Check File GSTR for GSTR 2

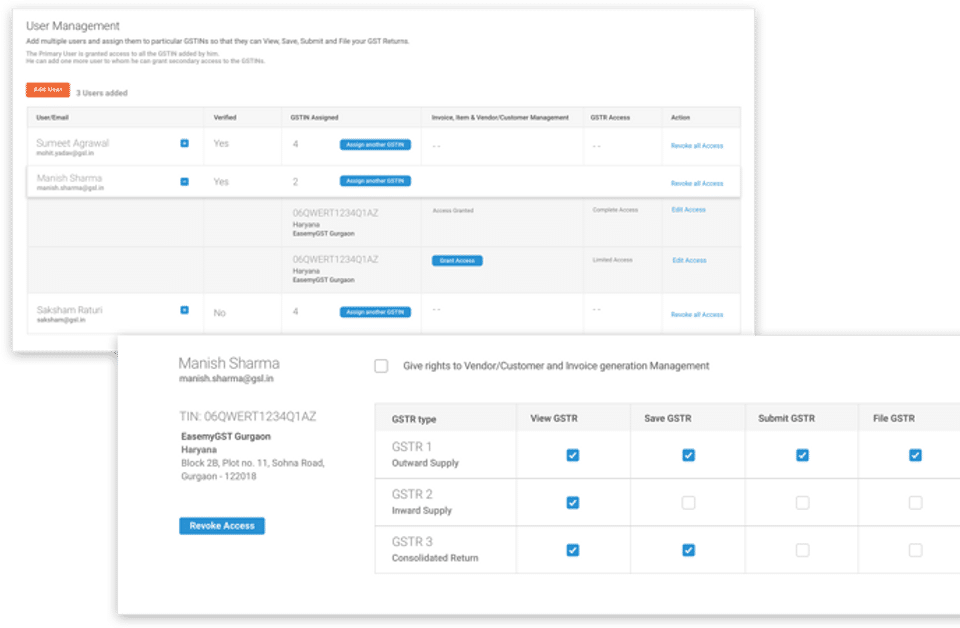(915, 503)
